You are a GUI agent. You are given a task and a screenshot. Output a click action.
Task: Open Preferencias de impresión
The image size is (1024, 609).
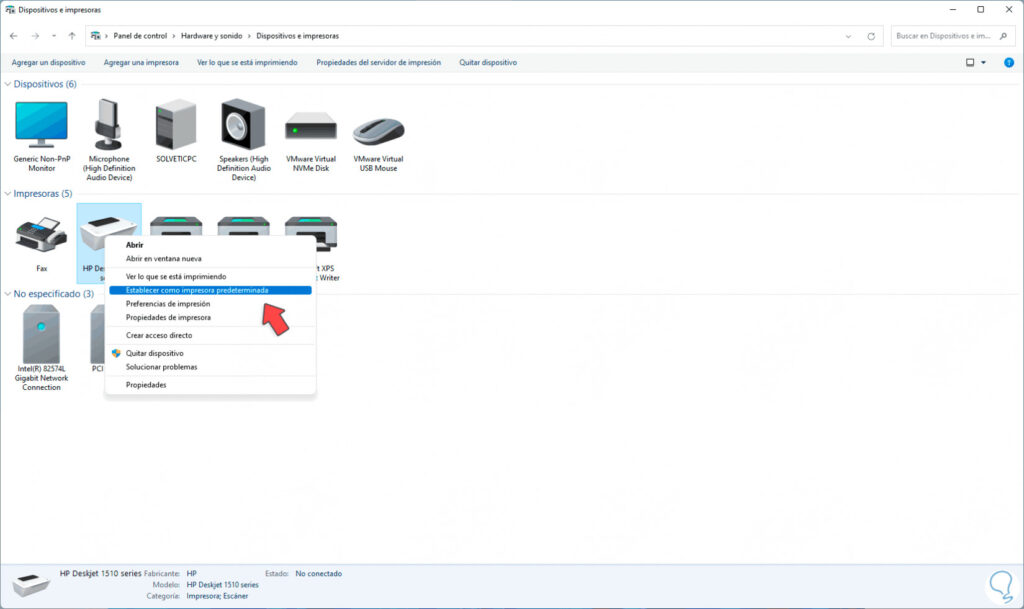click(x=210, y=304)
